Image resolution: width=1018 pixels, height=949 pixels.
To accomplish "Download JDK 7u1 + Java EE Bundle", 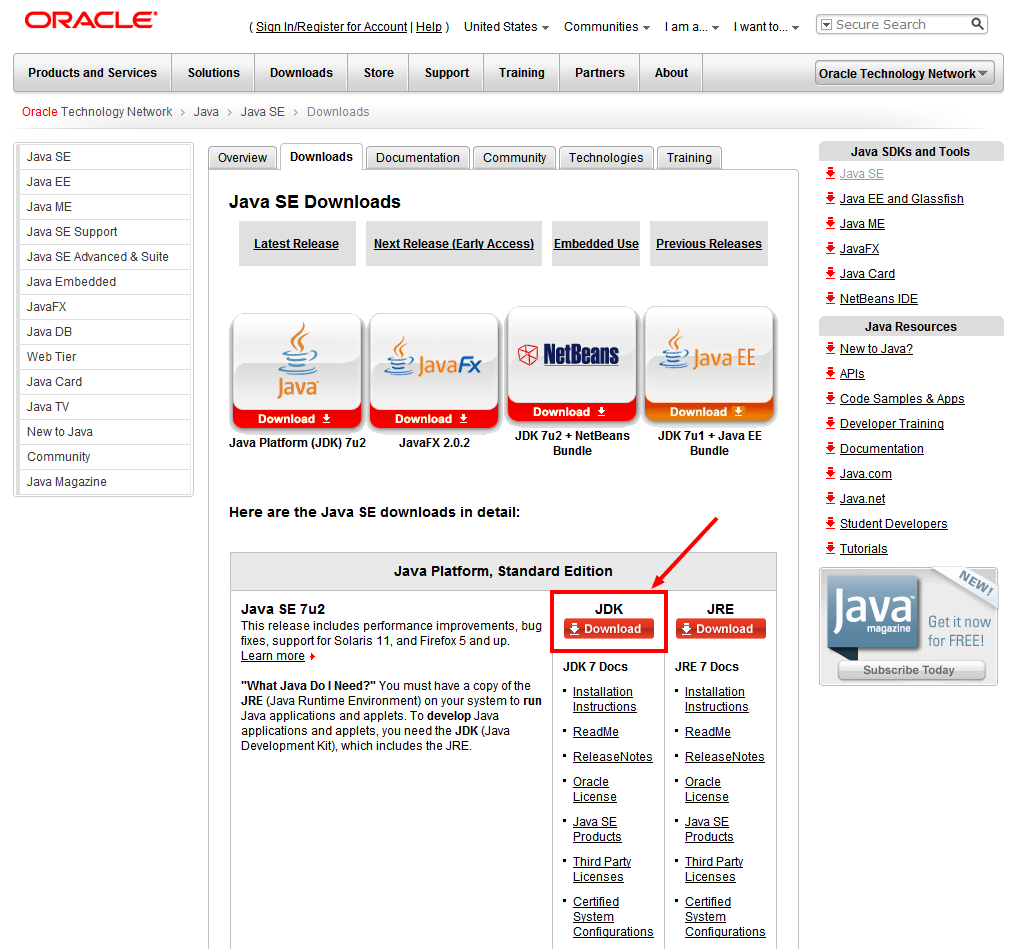I will [709, 412].
